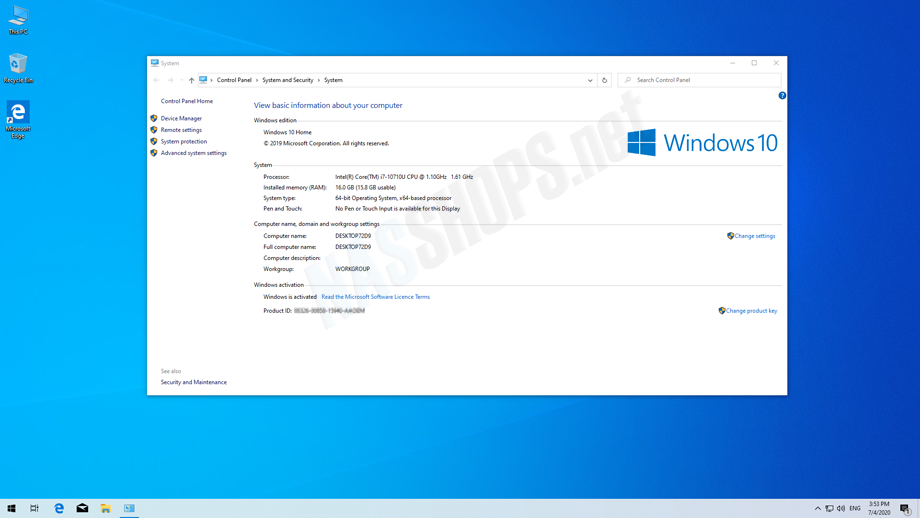This screenshot has width=920, height=518.
Task: Click the 2019 Microsoft Corporation copyright text
Action: click(326, 144)
